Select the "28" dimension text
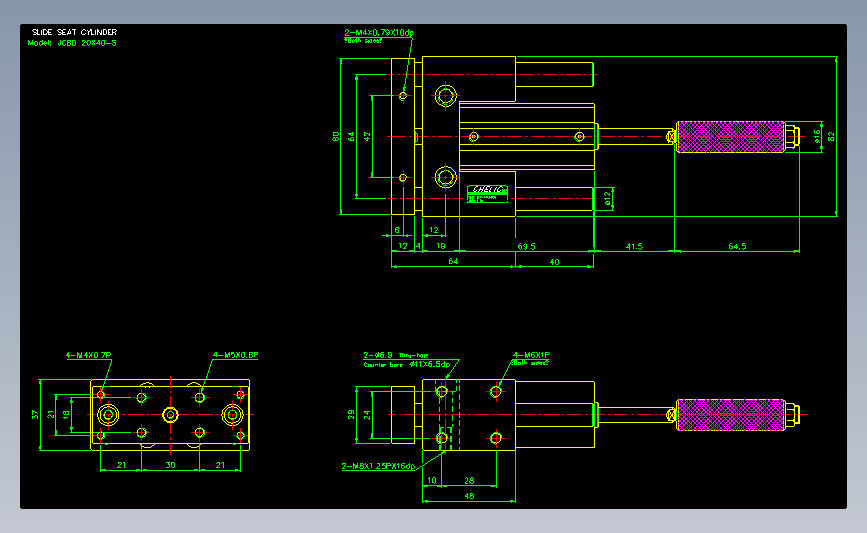Screen dimensions: 867x533 [469, 480]
